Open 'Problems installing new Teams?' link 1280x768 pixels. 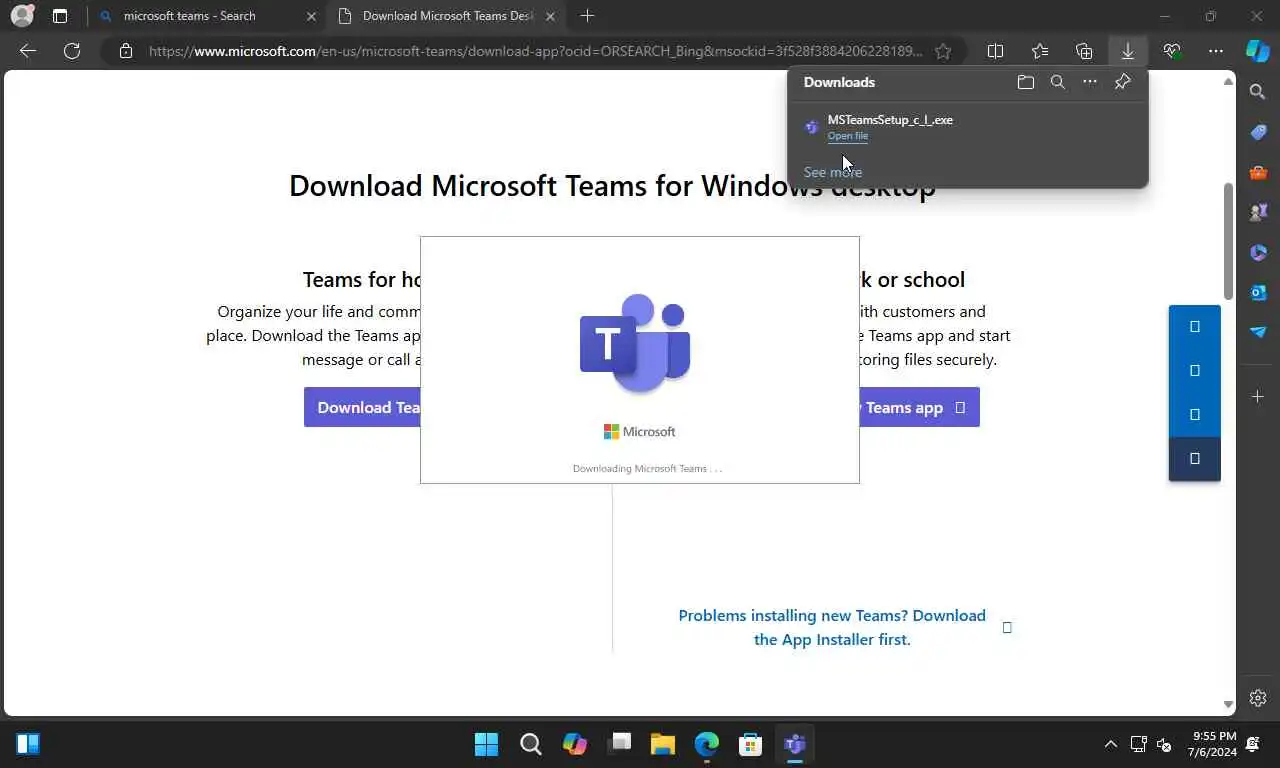tap(832, 627)
